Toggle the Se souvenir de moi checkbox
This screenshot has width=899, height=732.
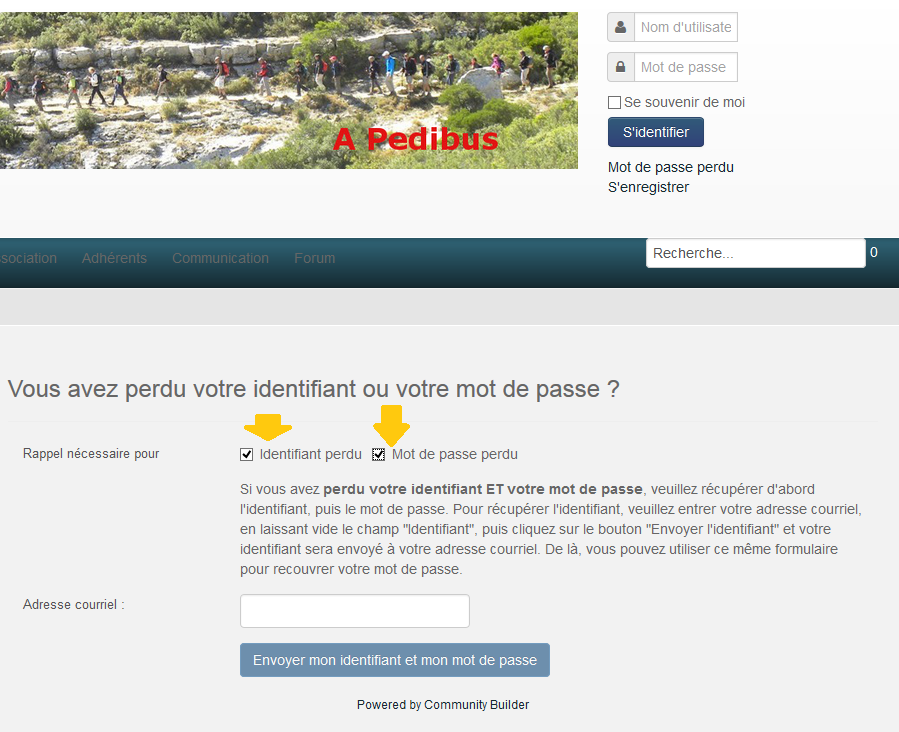click(614, 103)
